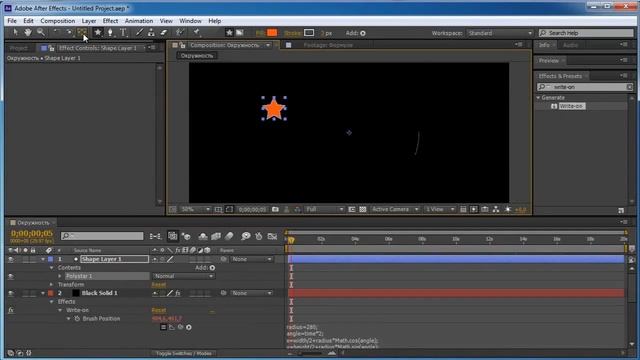Screen dimensions: 640x360
Task: Click Toggle Switches / Modes button
Action: point(183,353)
